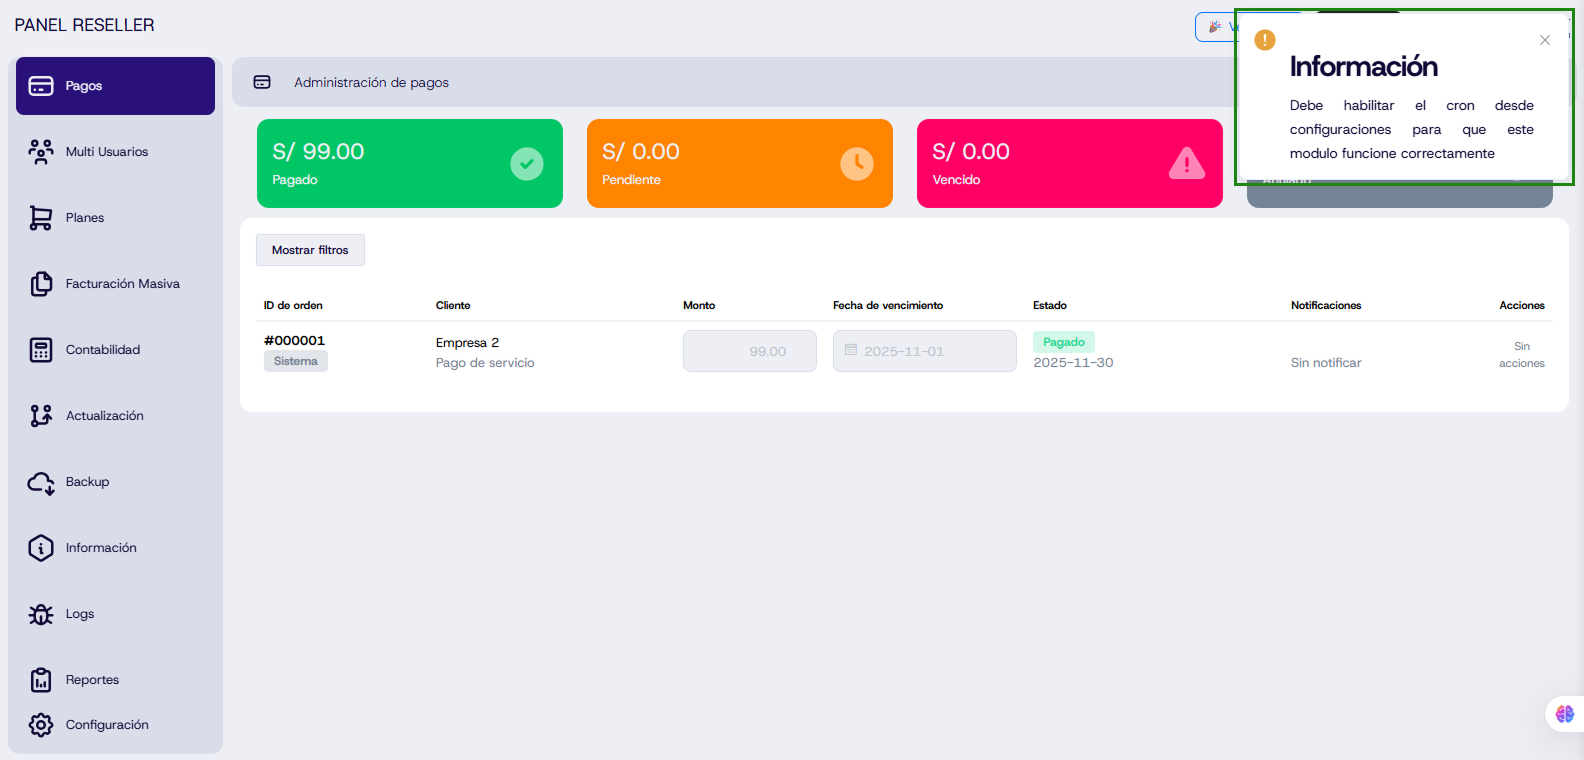Open the colorful brain AI assistant widget
1584x760 pixels.
click(1565, 714)
